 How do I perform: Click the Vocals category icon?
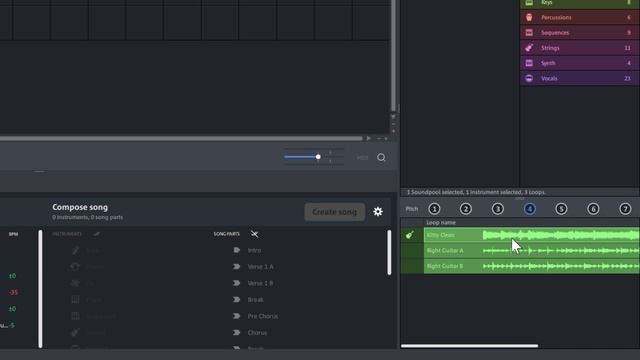click(529, 78)
